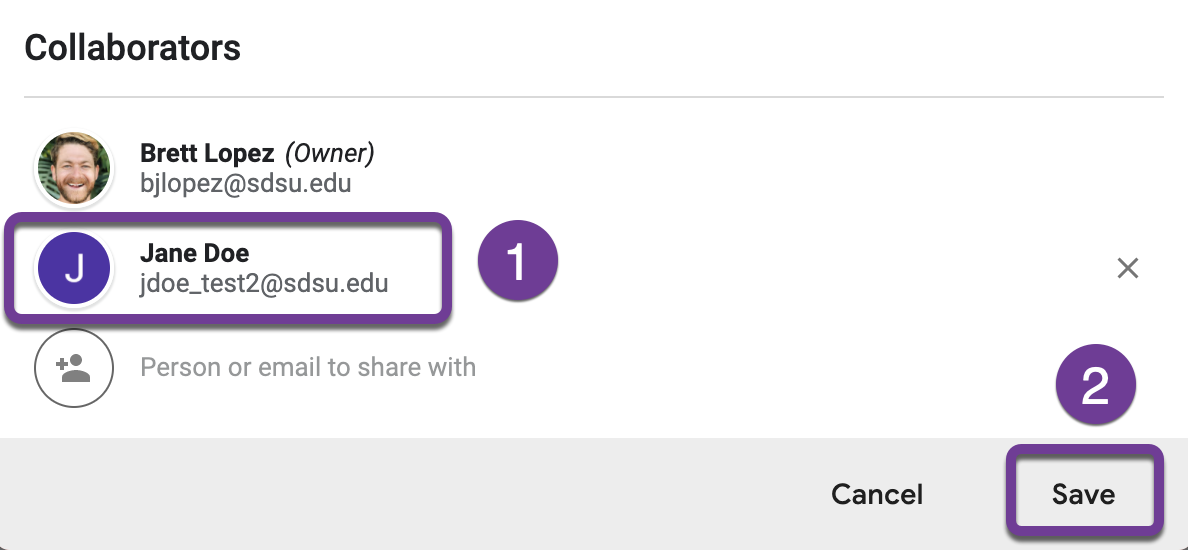Select the Jane Doe collaborator name

194,254
